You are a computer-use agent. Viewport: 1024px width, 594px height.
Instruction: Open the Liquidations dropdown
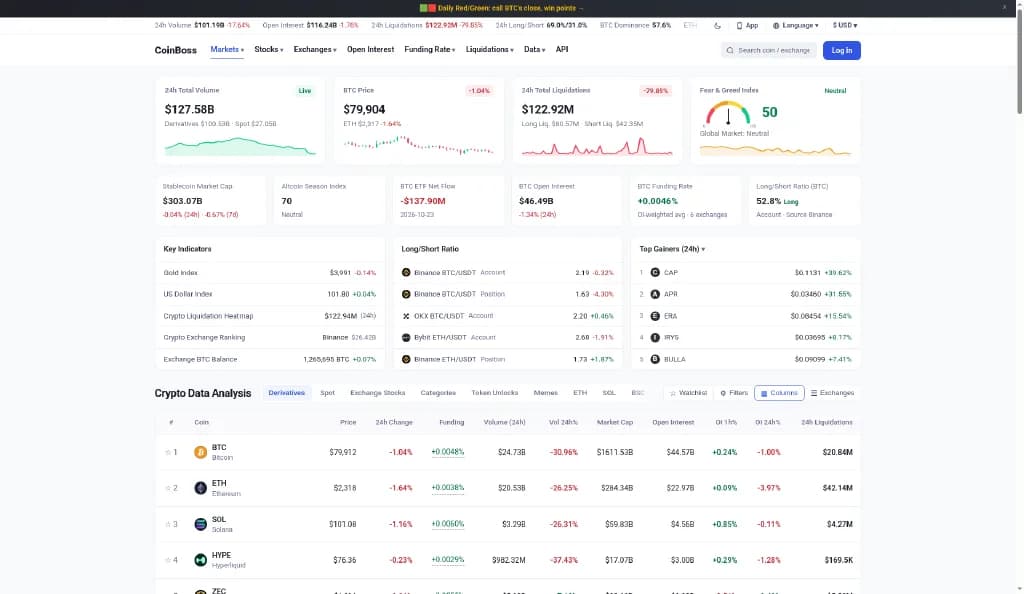489,50
